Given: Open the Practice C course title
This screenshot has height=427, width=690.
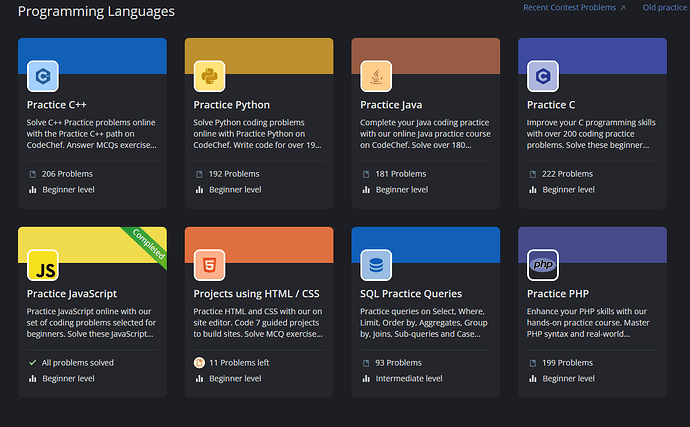Looking at the screenshot, I should pos(551,105).
